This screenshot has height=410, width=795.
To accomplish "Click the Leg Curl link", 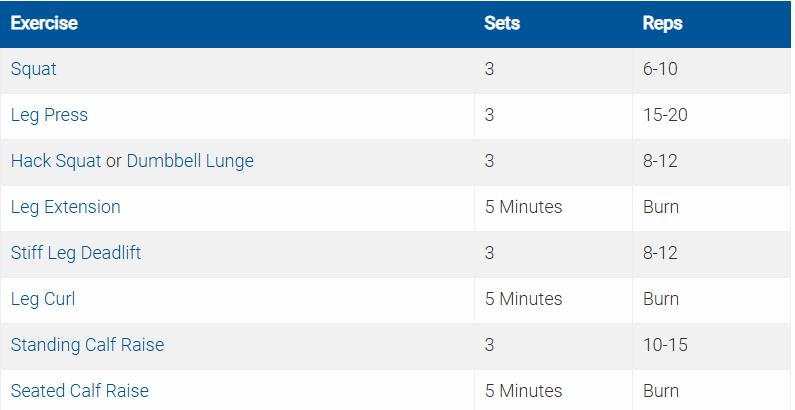I will (x=43, y=299).
